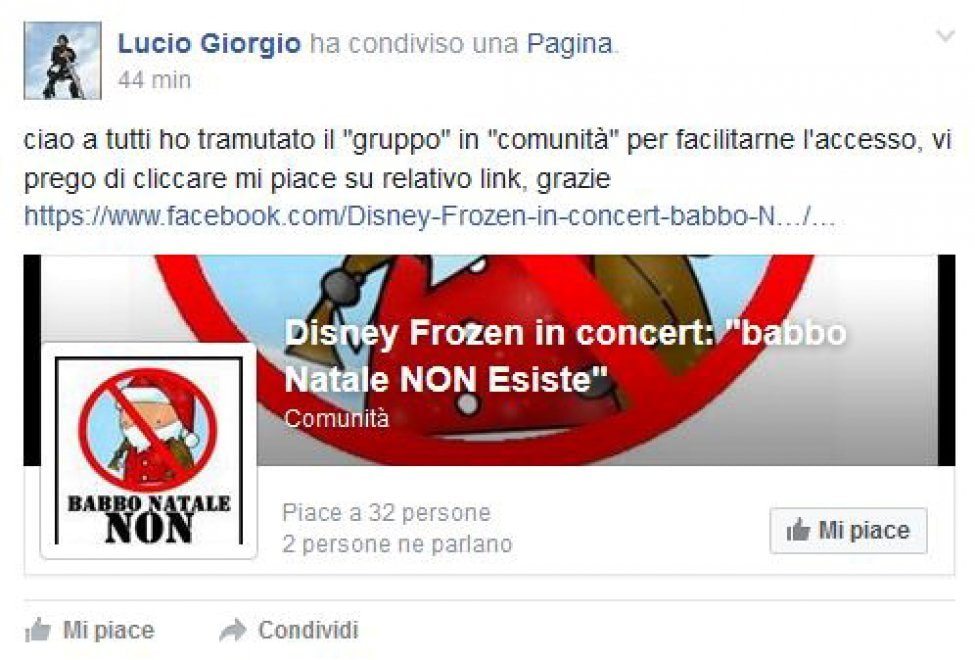Click the thumbs-up icon below the post
This screenshot has height=660, width=975.
pyautogui.click(x=38, y=630)
